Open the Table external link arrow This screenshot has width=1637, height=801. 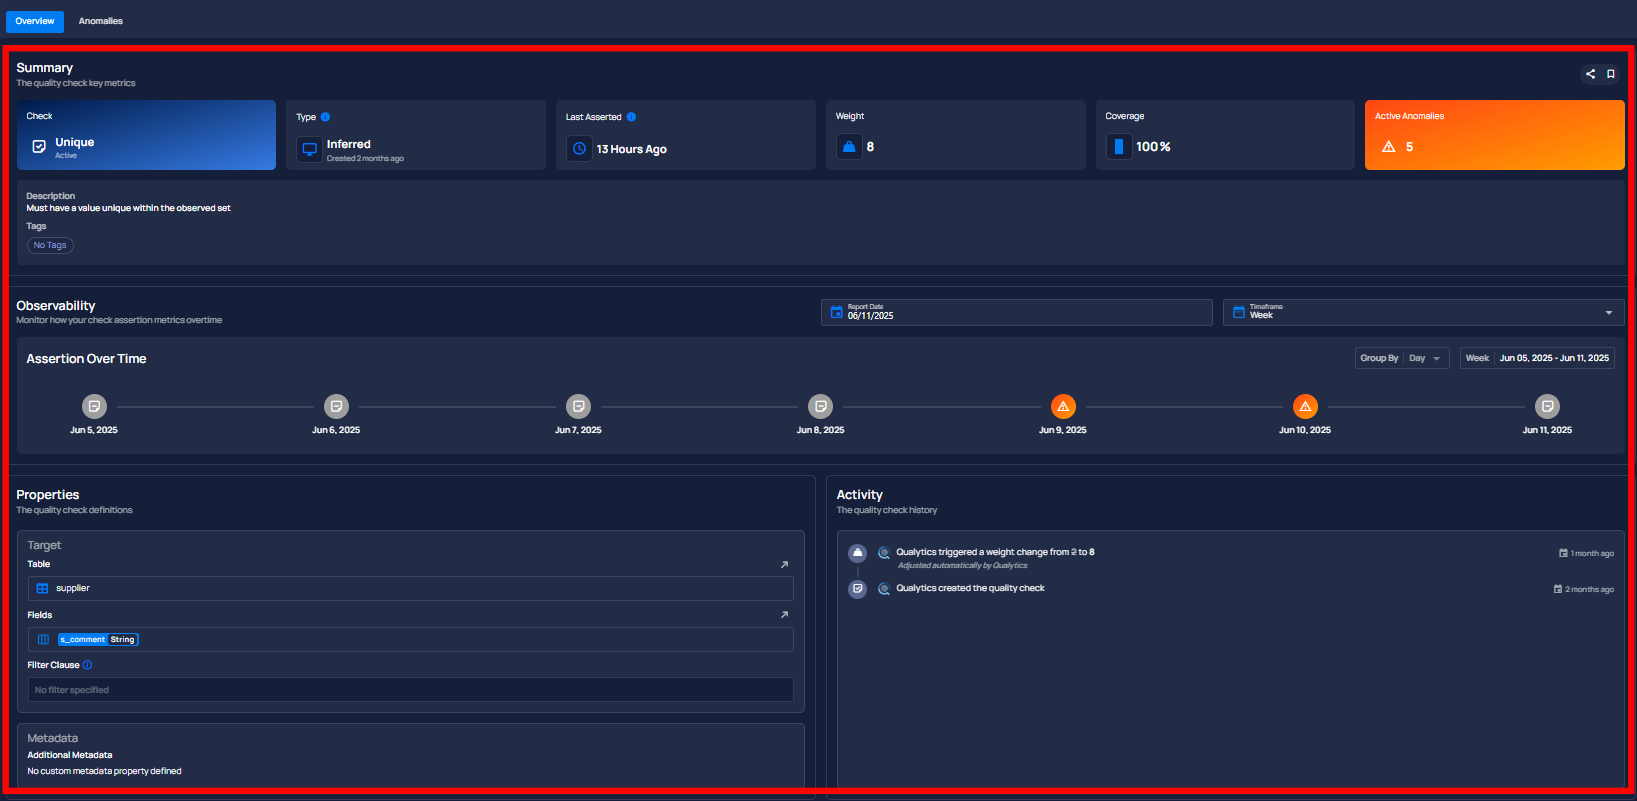coord(784,565)
